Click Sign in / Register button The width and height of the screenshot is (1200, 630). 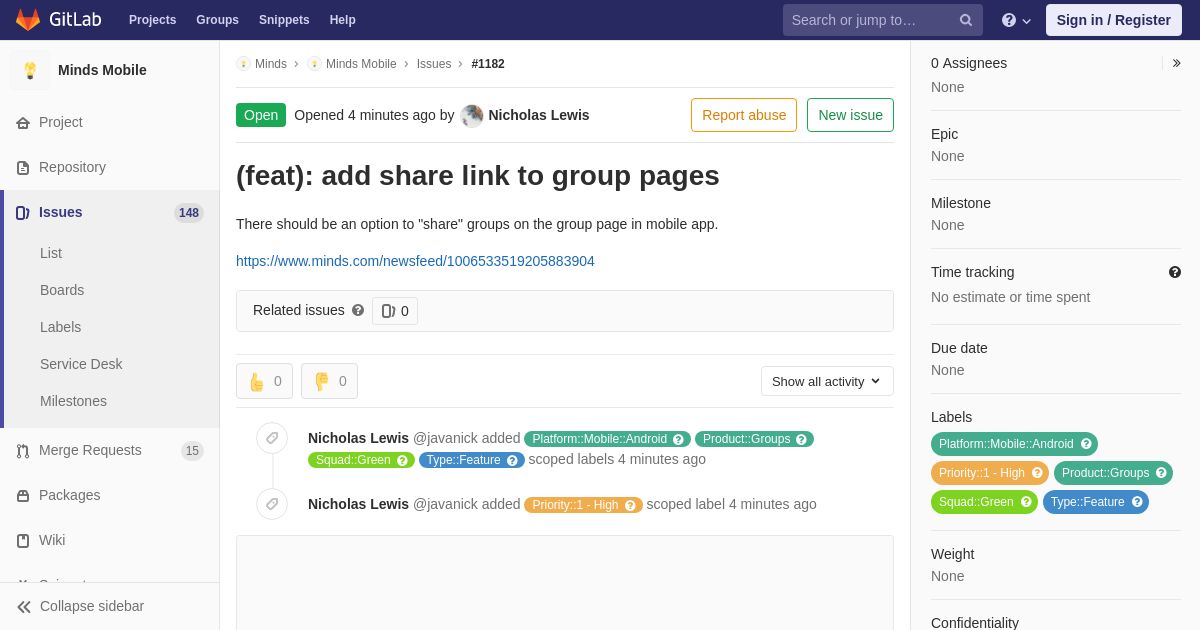click(x=1113, y=20)
